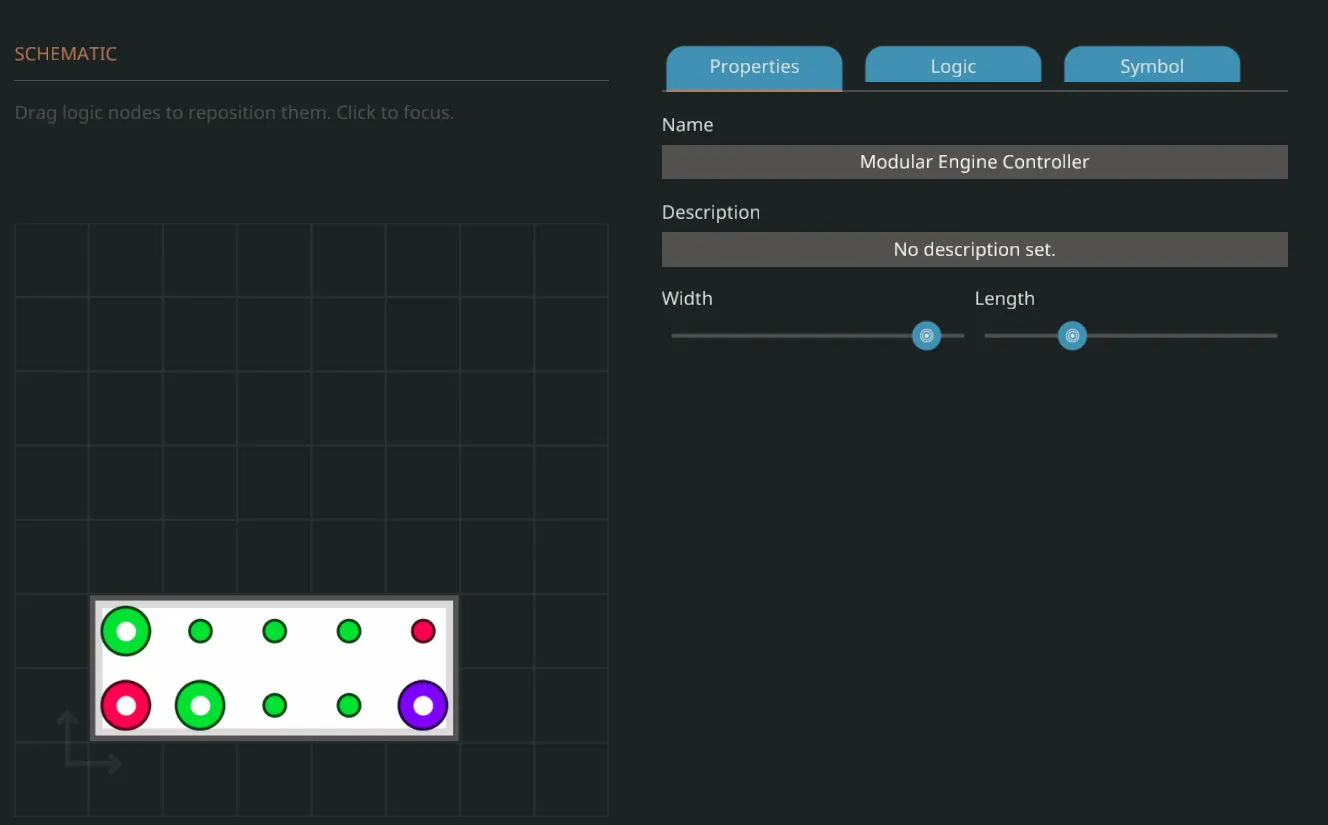Focus small green node right of top large green node
Viewport: 1328px width, 825px height.
click(201, 631)
